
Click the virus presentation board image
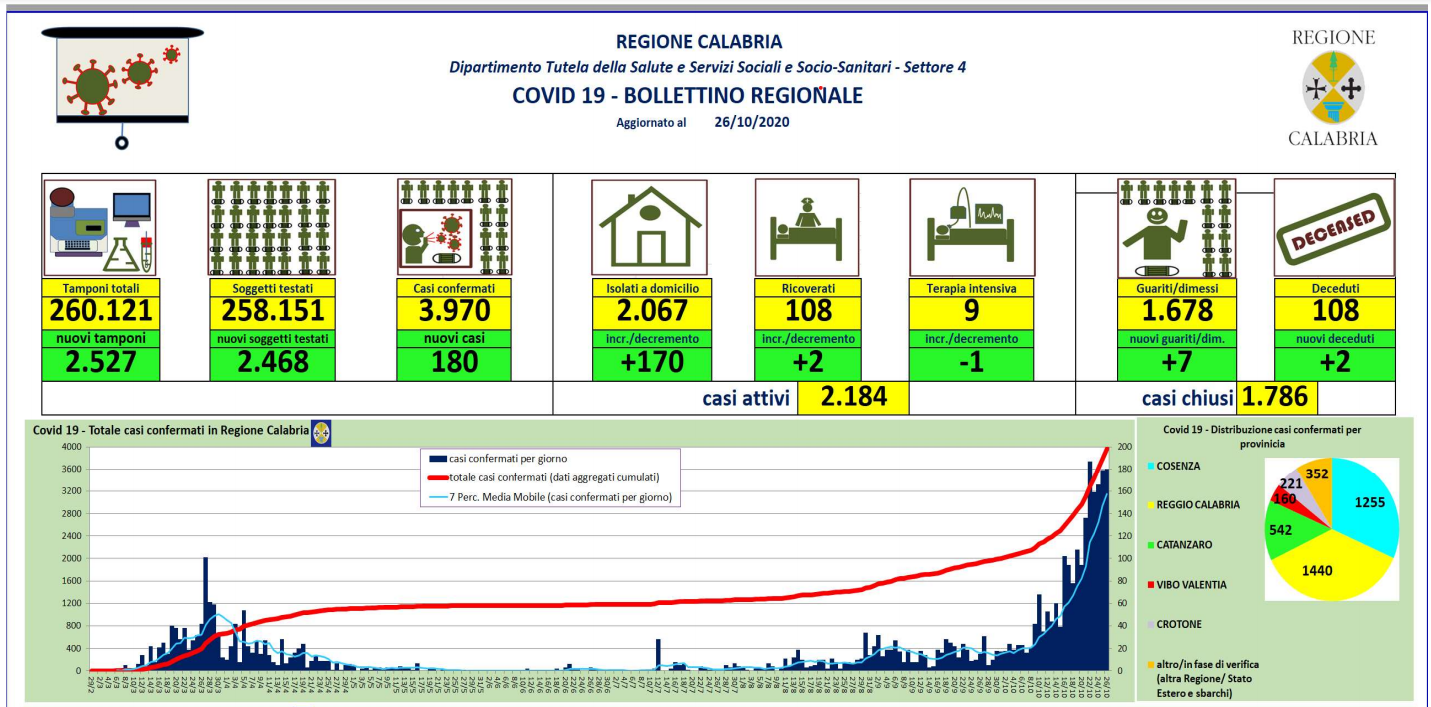click(x=123, y=80)
